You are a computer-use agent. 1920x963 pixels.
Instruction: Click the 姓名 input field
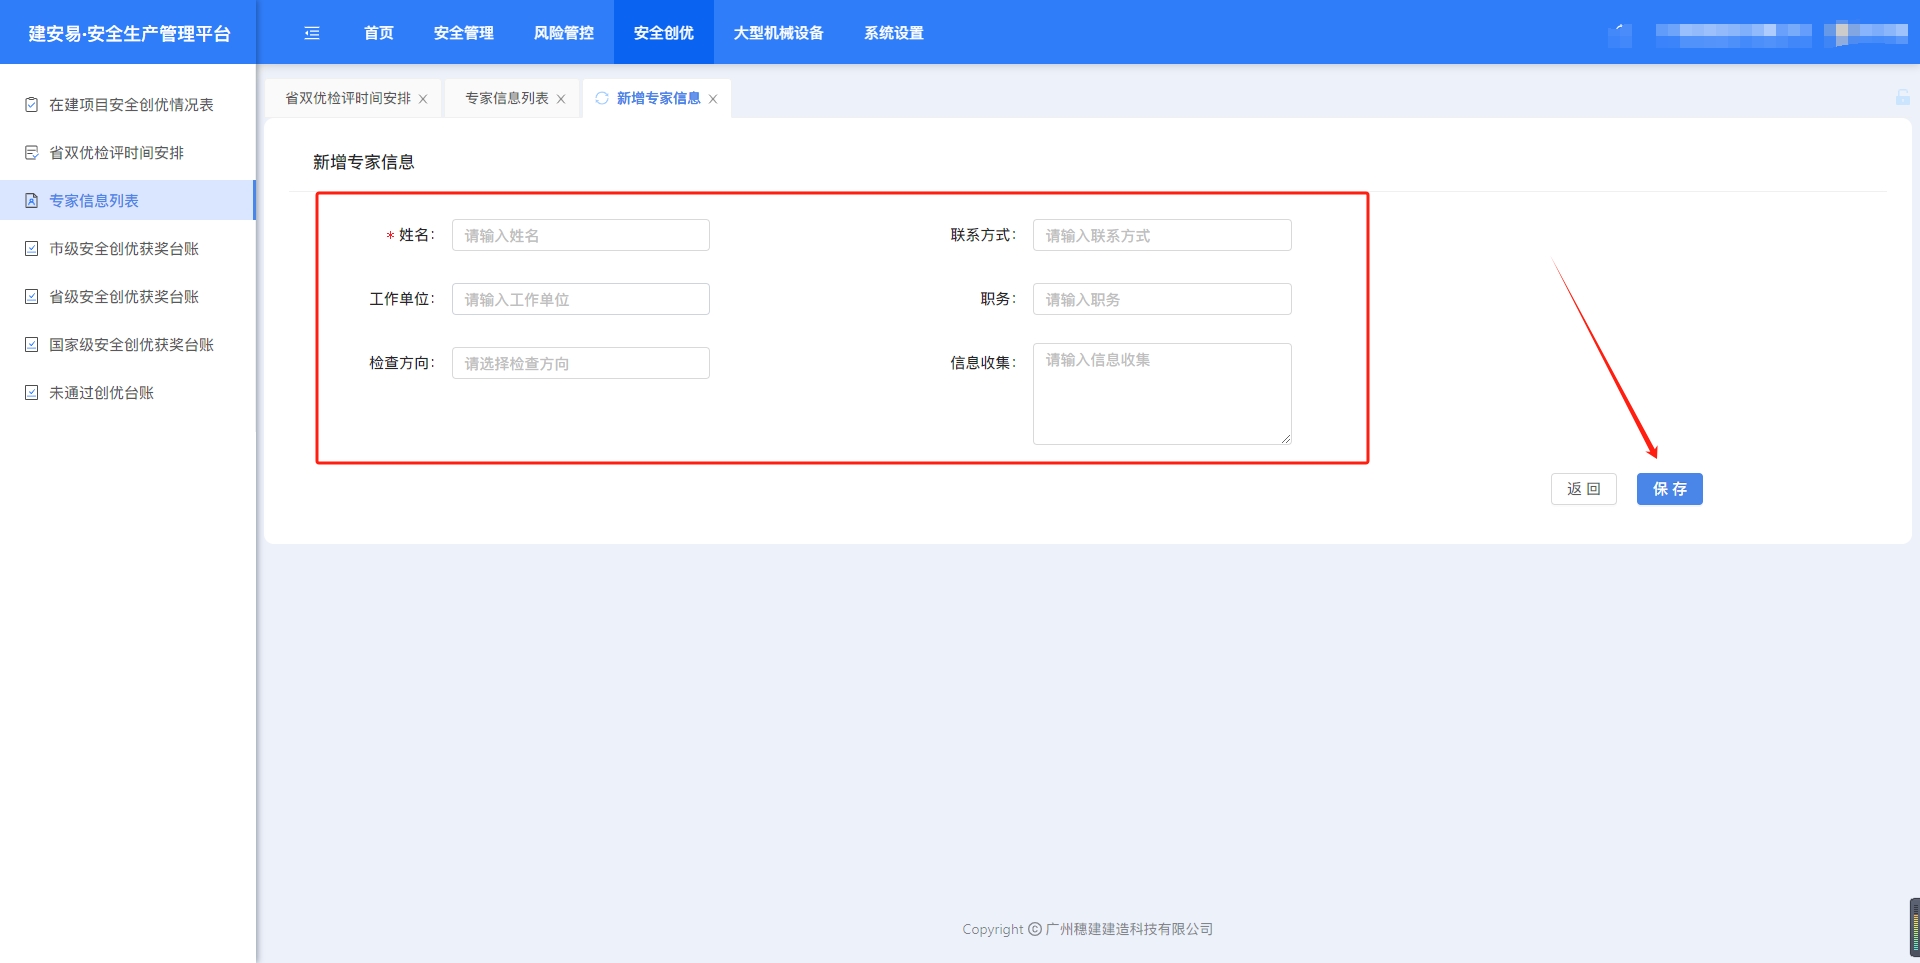580,235
